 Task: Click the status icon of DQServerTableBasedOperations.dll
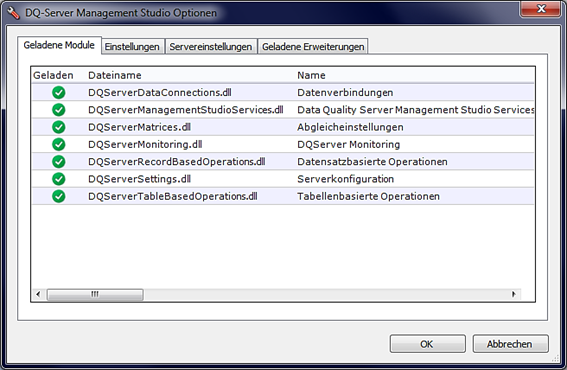point(59,196)
